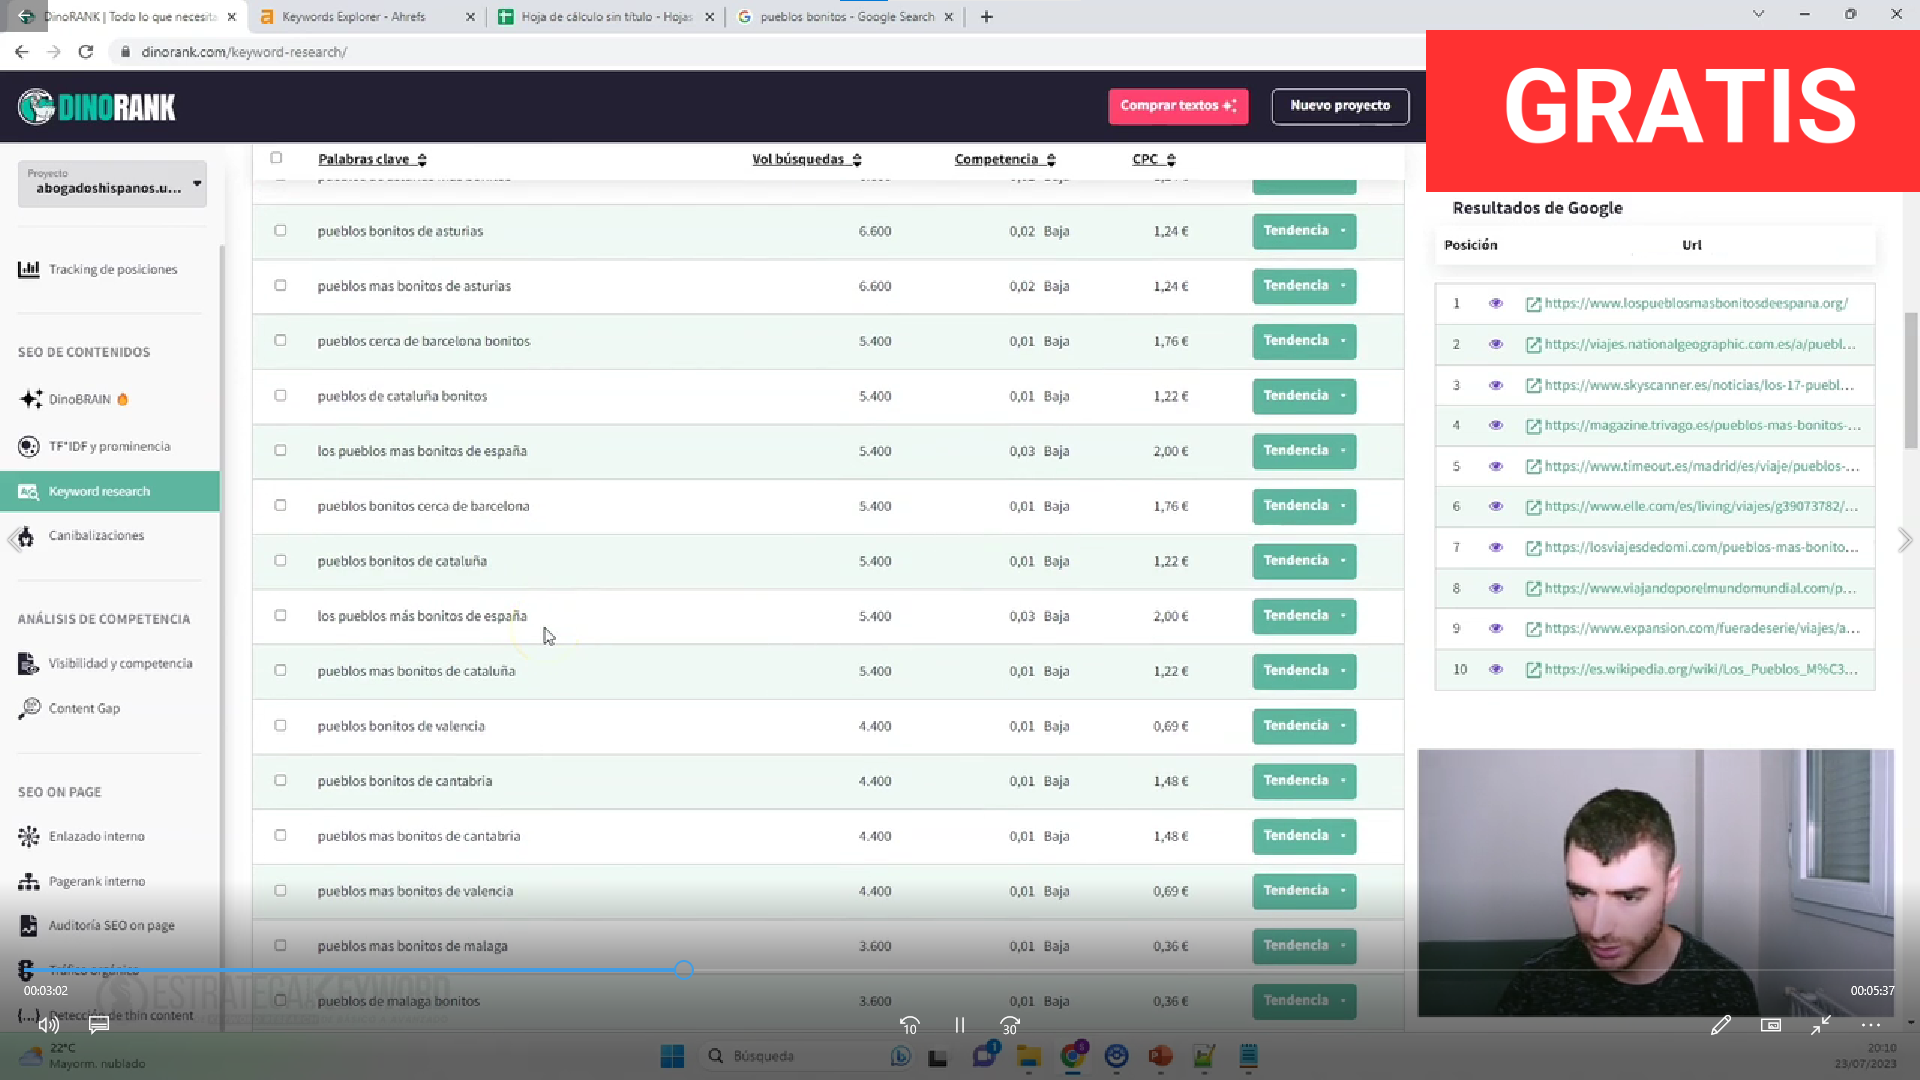
Task: Toggle eye icon for Google result 5
Action: click(1496, 466)
